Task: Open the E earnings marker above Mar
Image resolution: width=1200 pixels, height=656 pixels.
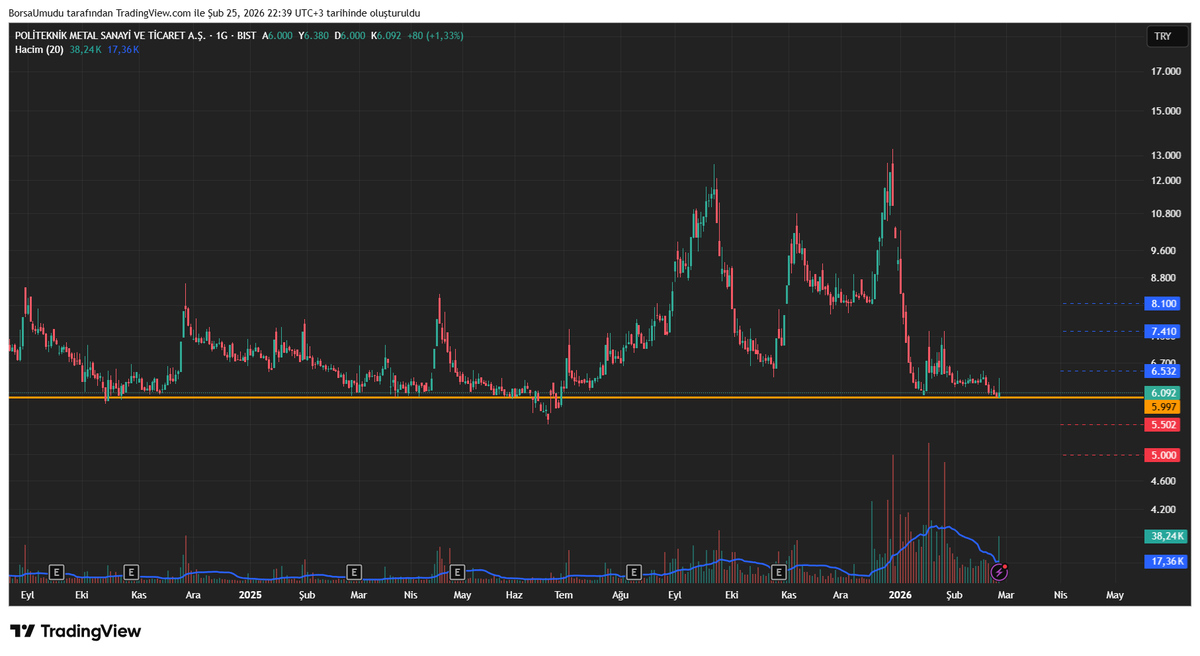Action: [x=353, y=572]
